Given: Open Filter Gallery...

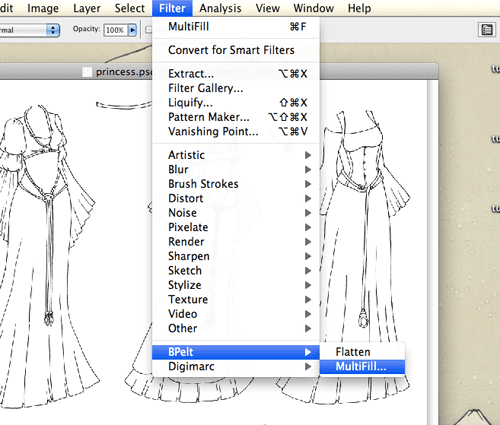Looking at the screenshot, I should pos(236,88).
